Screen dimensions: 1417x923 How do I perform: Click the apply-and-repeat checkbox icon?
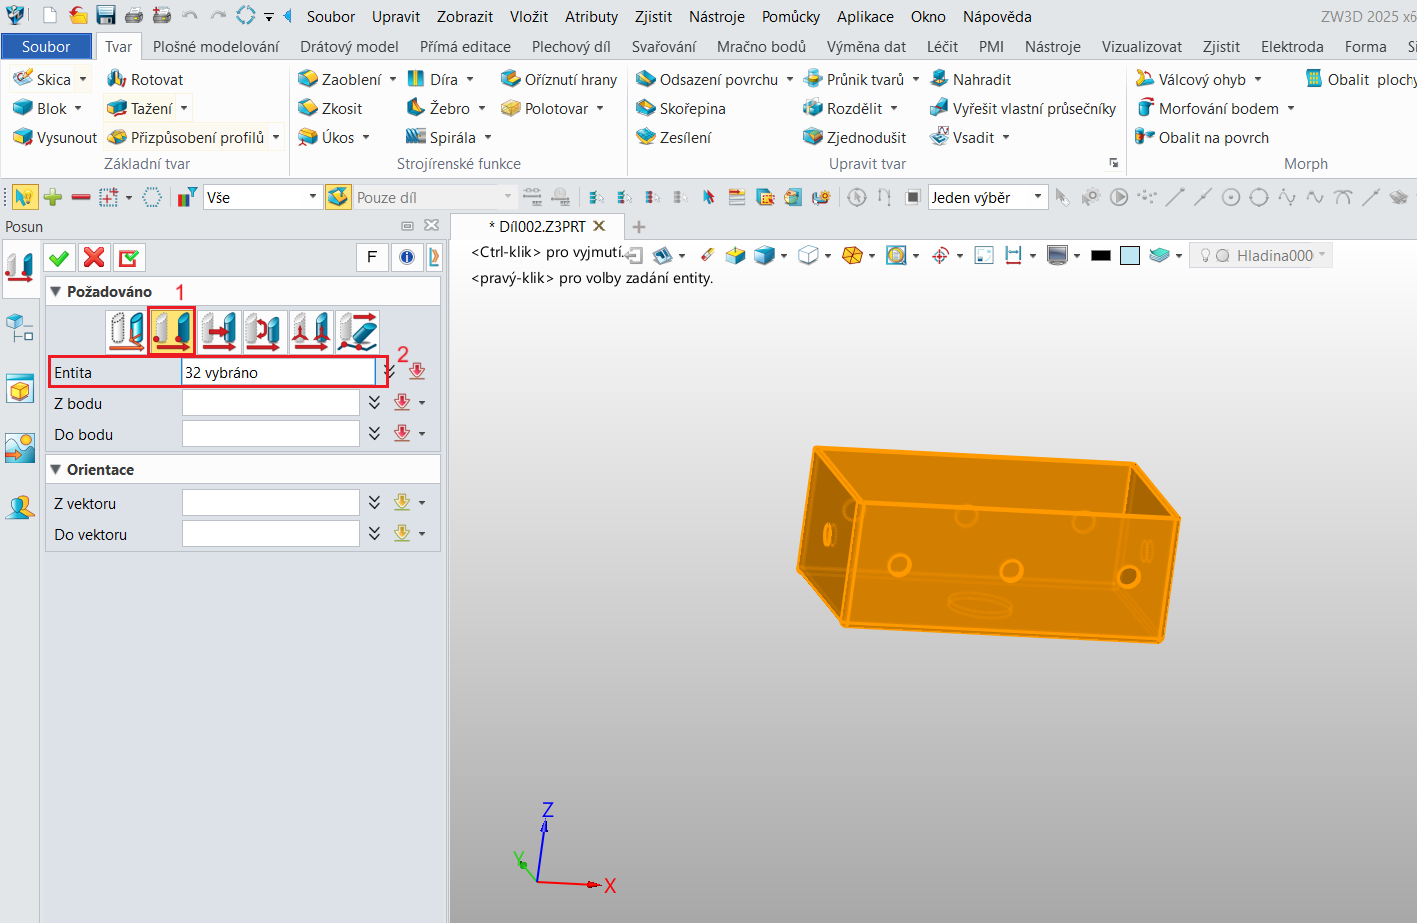tap(128, 258)
